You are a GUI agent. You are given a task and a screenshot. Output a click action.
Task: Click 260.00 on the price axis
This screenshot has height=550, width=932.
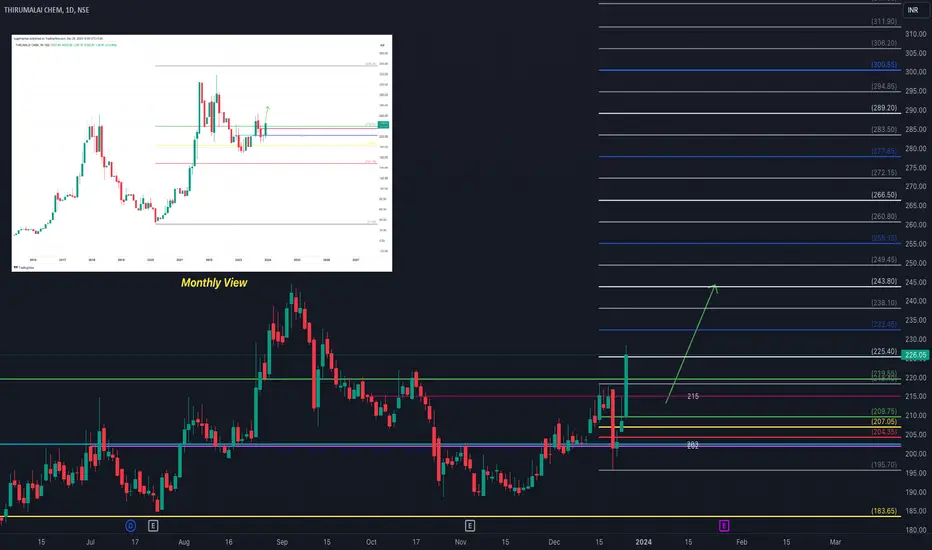click(x=916, y=225)
